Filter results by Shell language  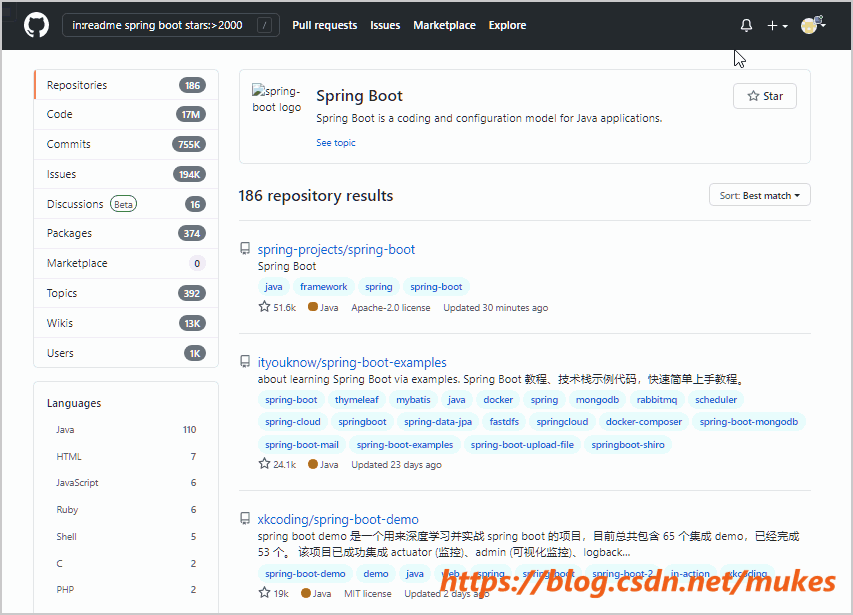126,536
